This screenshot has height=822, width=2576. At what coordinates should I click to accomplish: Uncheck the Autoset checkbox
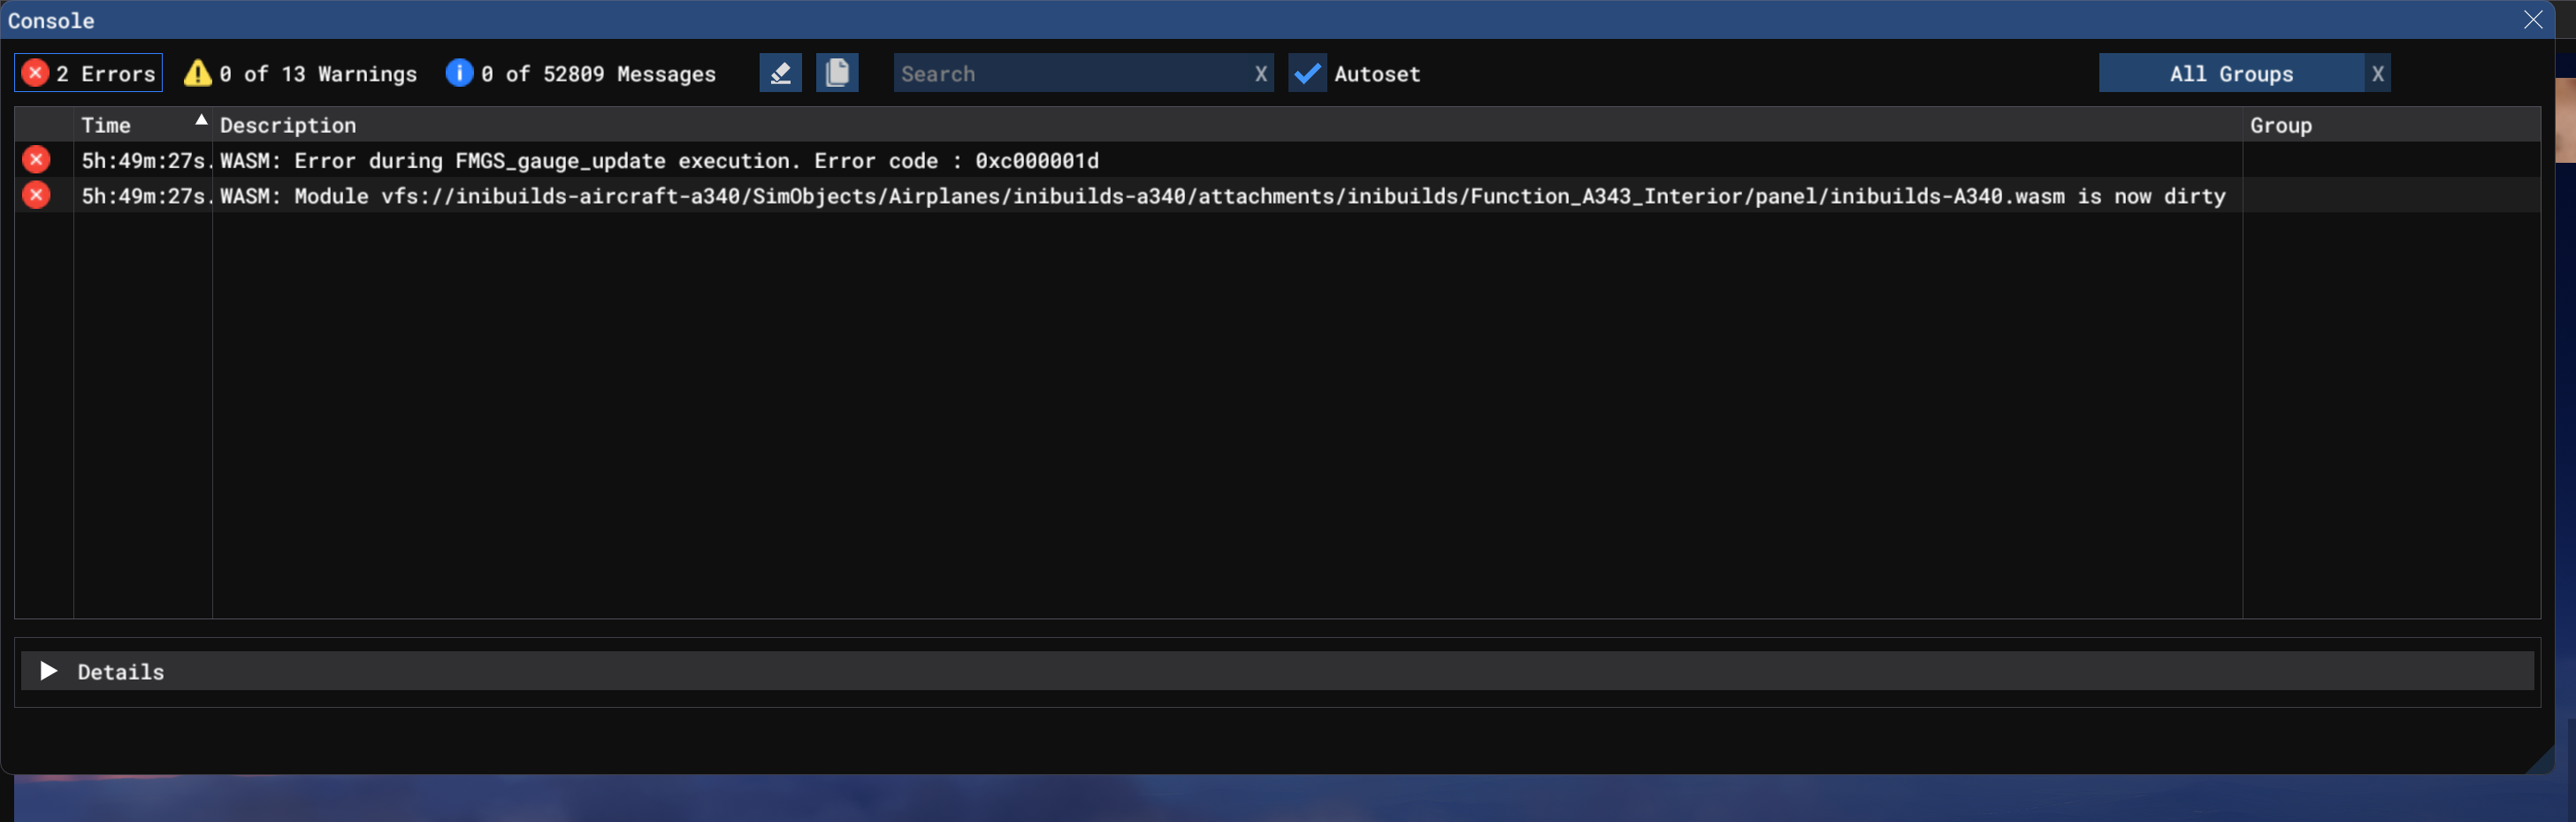tap(1306, 74)
